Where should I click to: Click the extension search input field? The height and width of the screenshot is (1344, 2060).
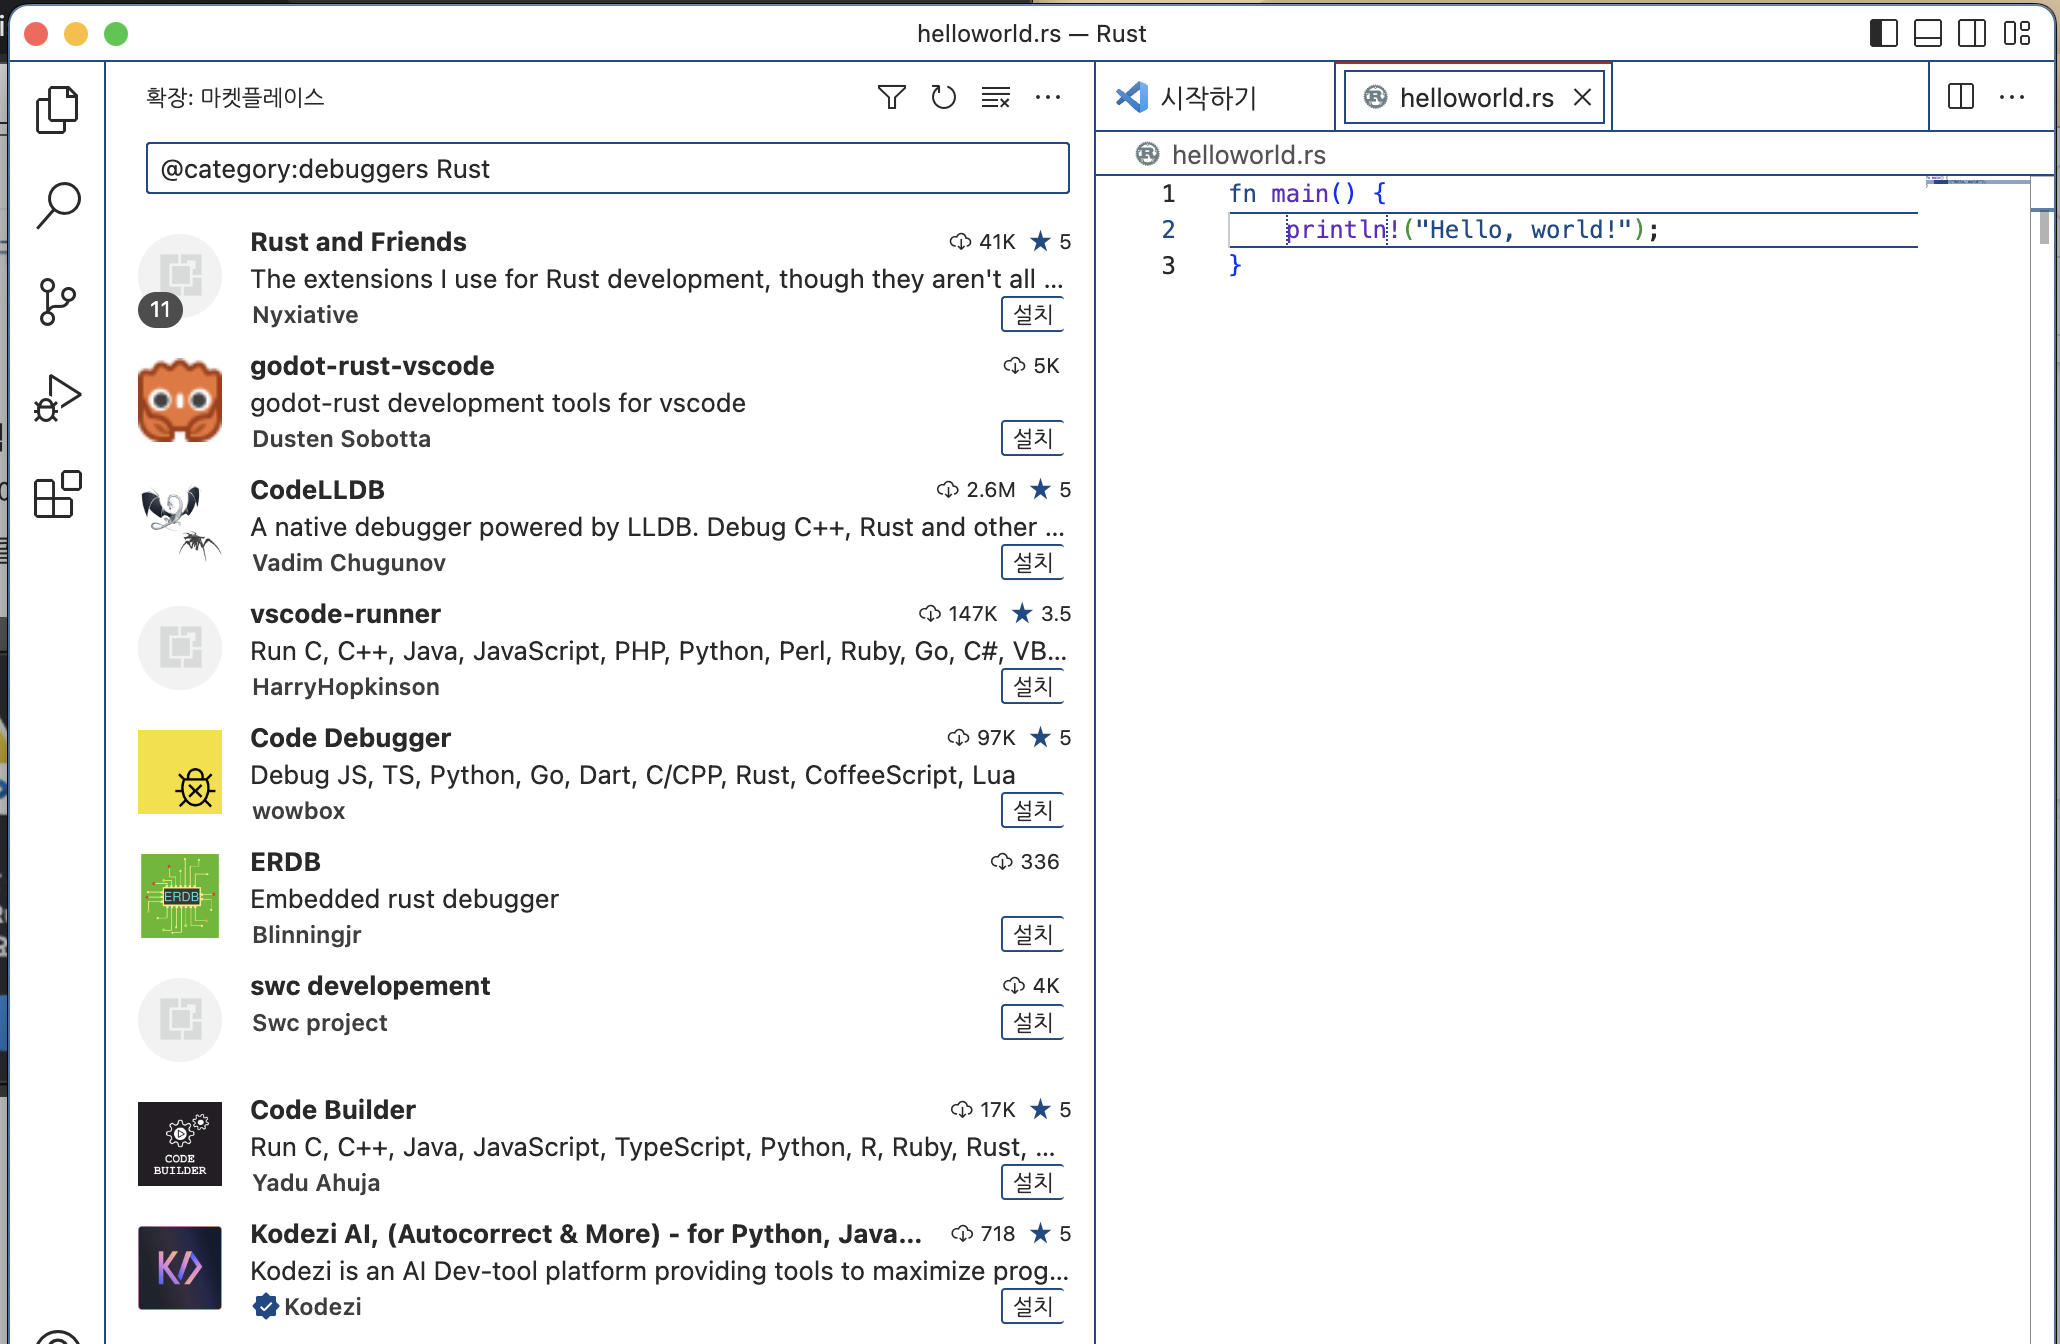(607, 168)
